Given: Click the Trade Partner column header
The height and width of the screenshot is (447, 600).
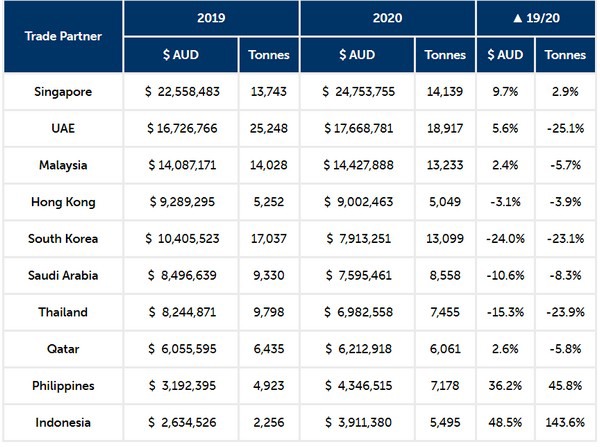Looking at the screenshot, I should (63, 37).
